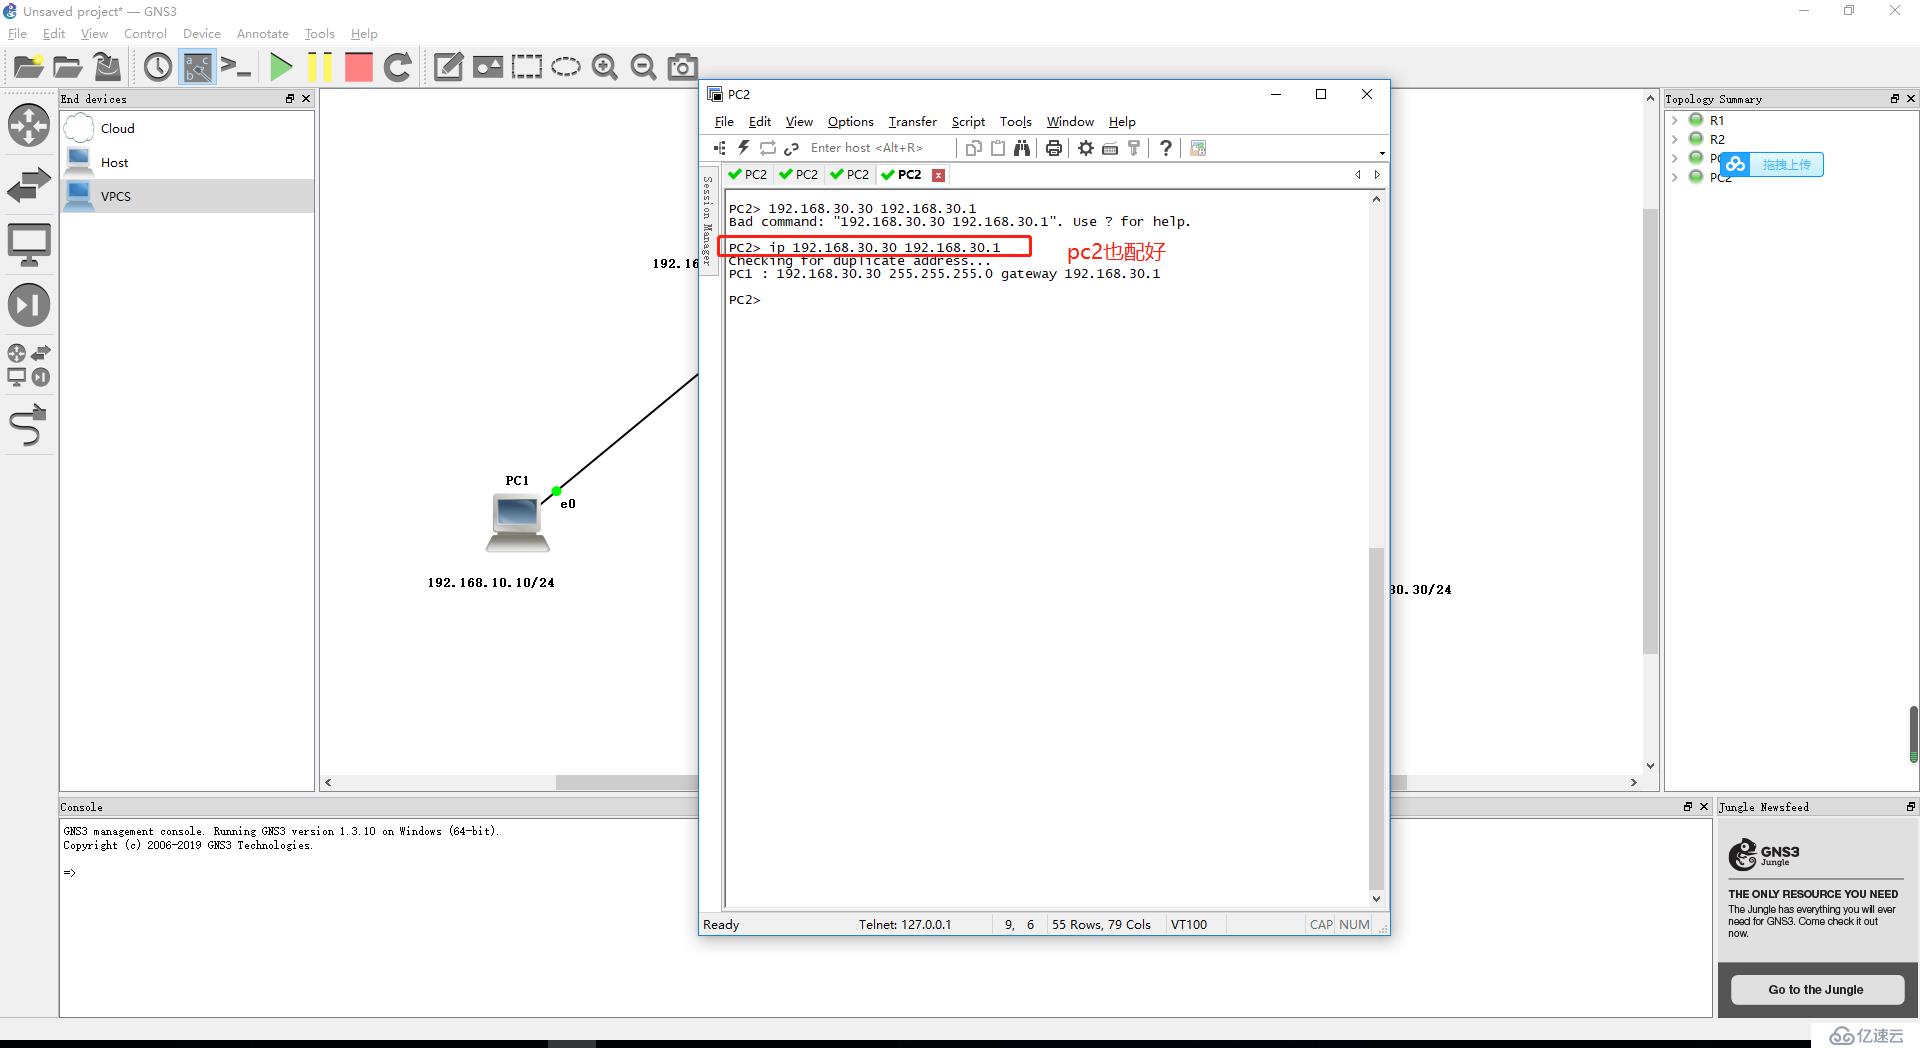1920x1048 pixels.
Task: Open the PC2 terminal Script menu
Action: [968, 121]
